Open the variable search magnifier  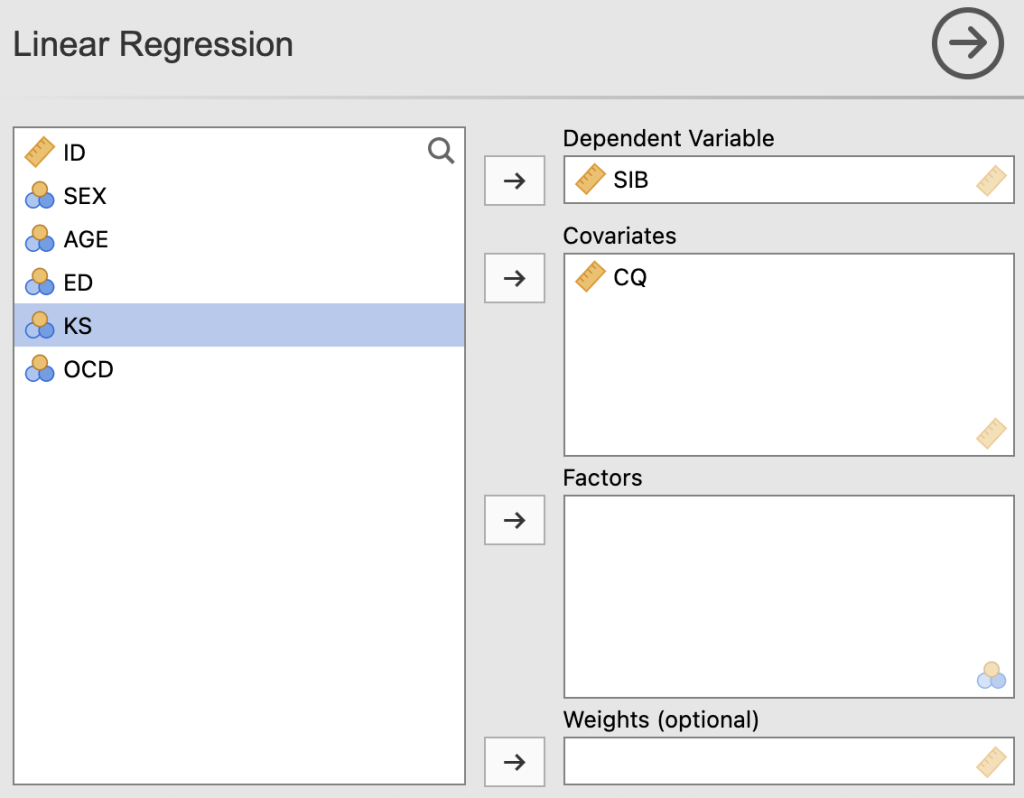(x=440, y=150)
